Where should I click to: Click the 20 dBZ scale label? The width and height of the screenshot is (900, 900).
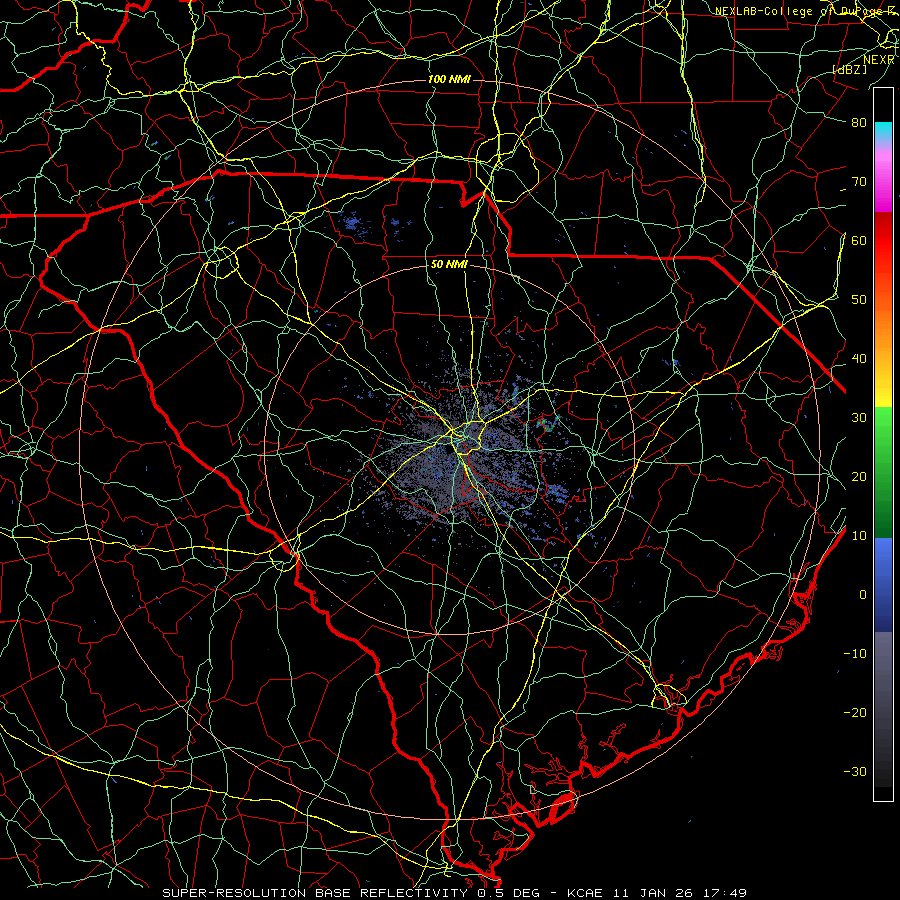pos(859,476)
